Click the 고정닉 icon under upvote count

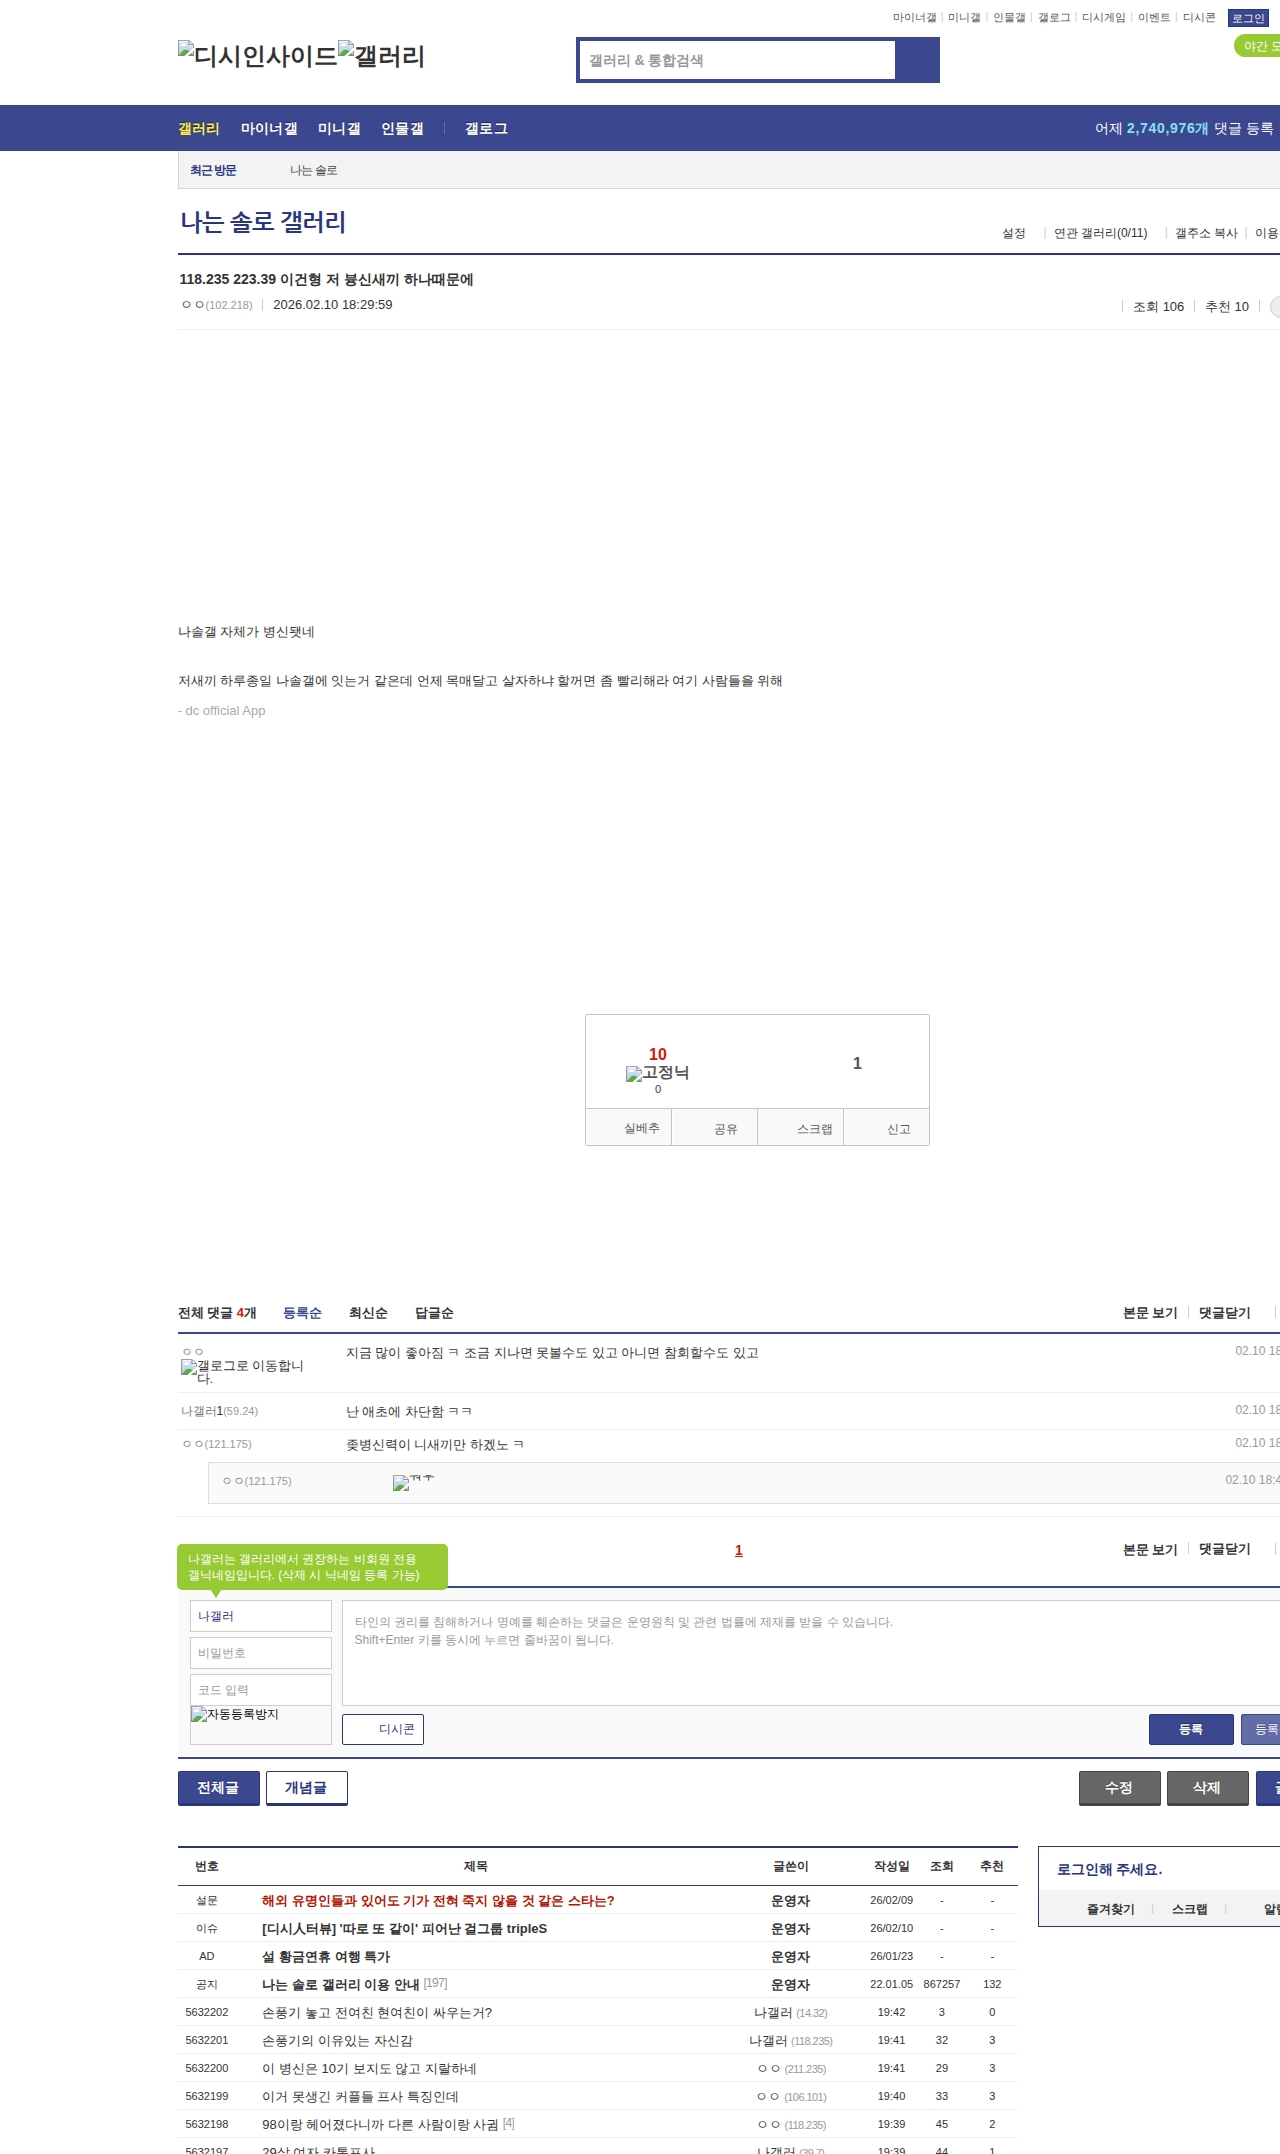(x=657, y=1073)
